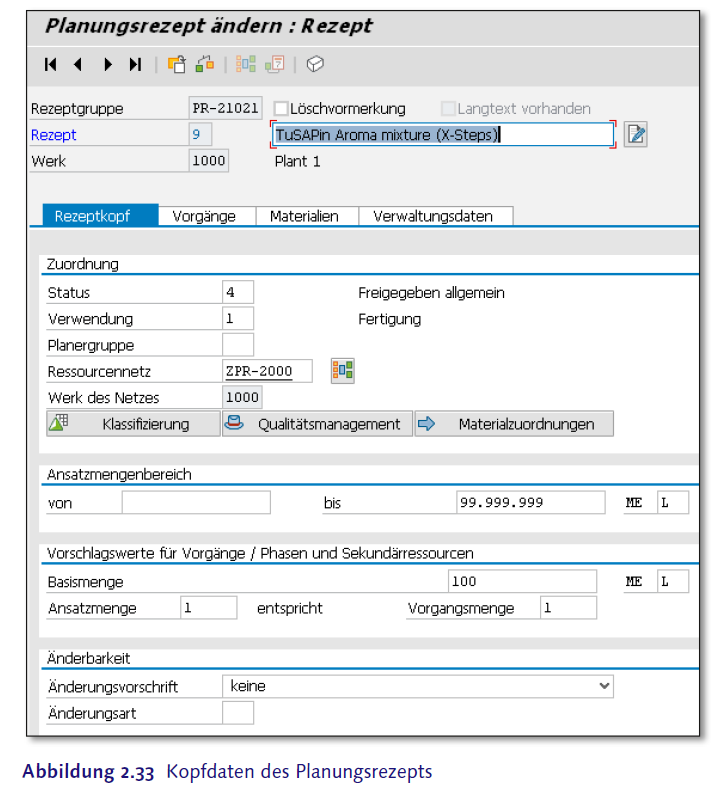Click the orange clipboard copy icon in toolbar
Screen dimensions: 715x788
177,65
